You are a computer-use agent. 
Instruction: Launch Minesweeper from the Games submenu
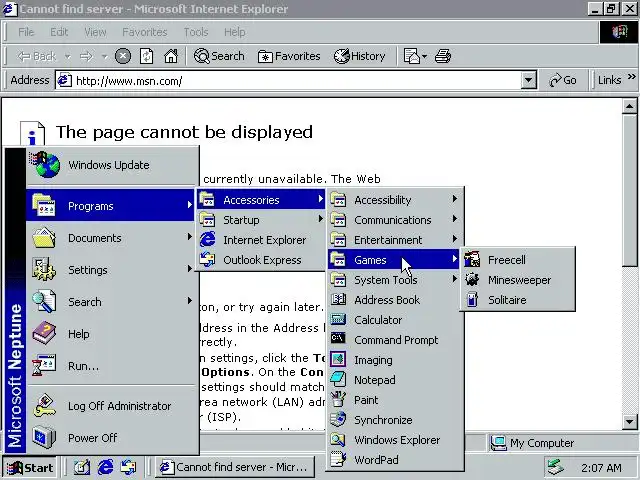(x=518, y=280)
